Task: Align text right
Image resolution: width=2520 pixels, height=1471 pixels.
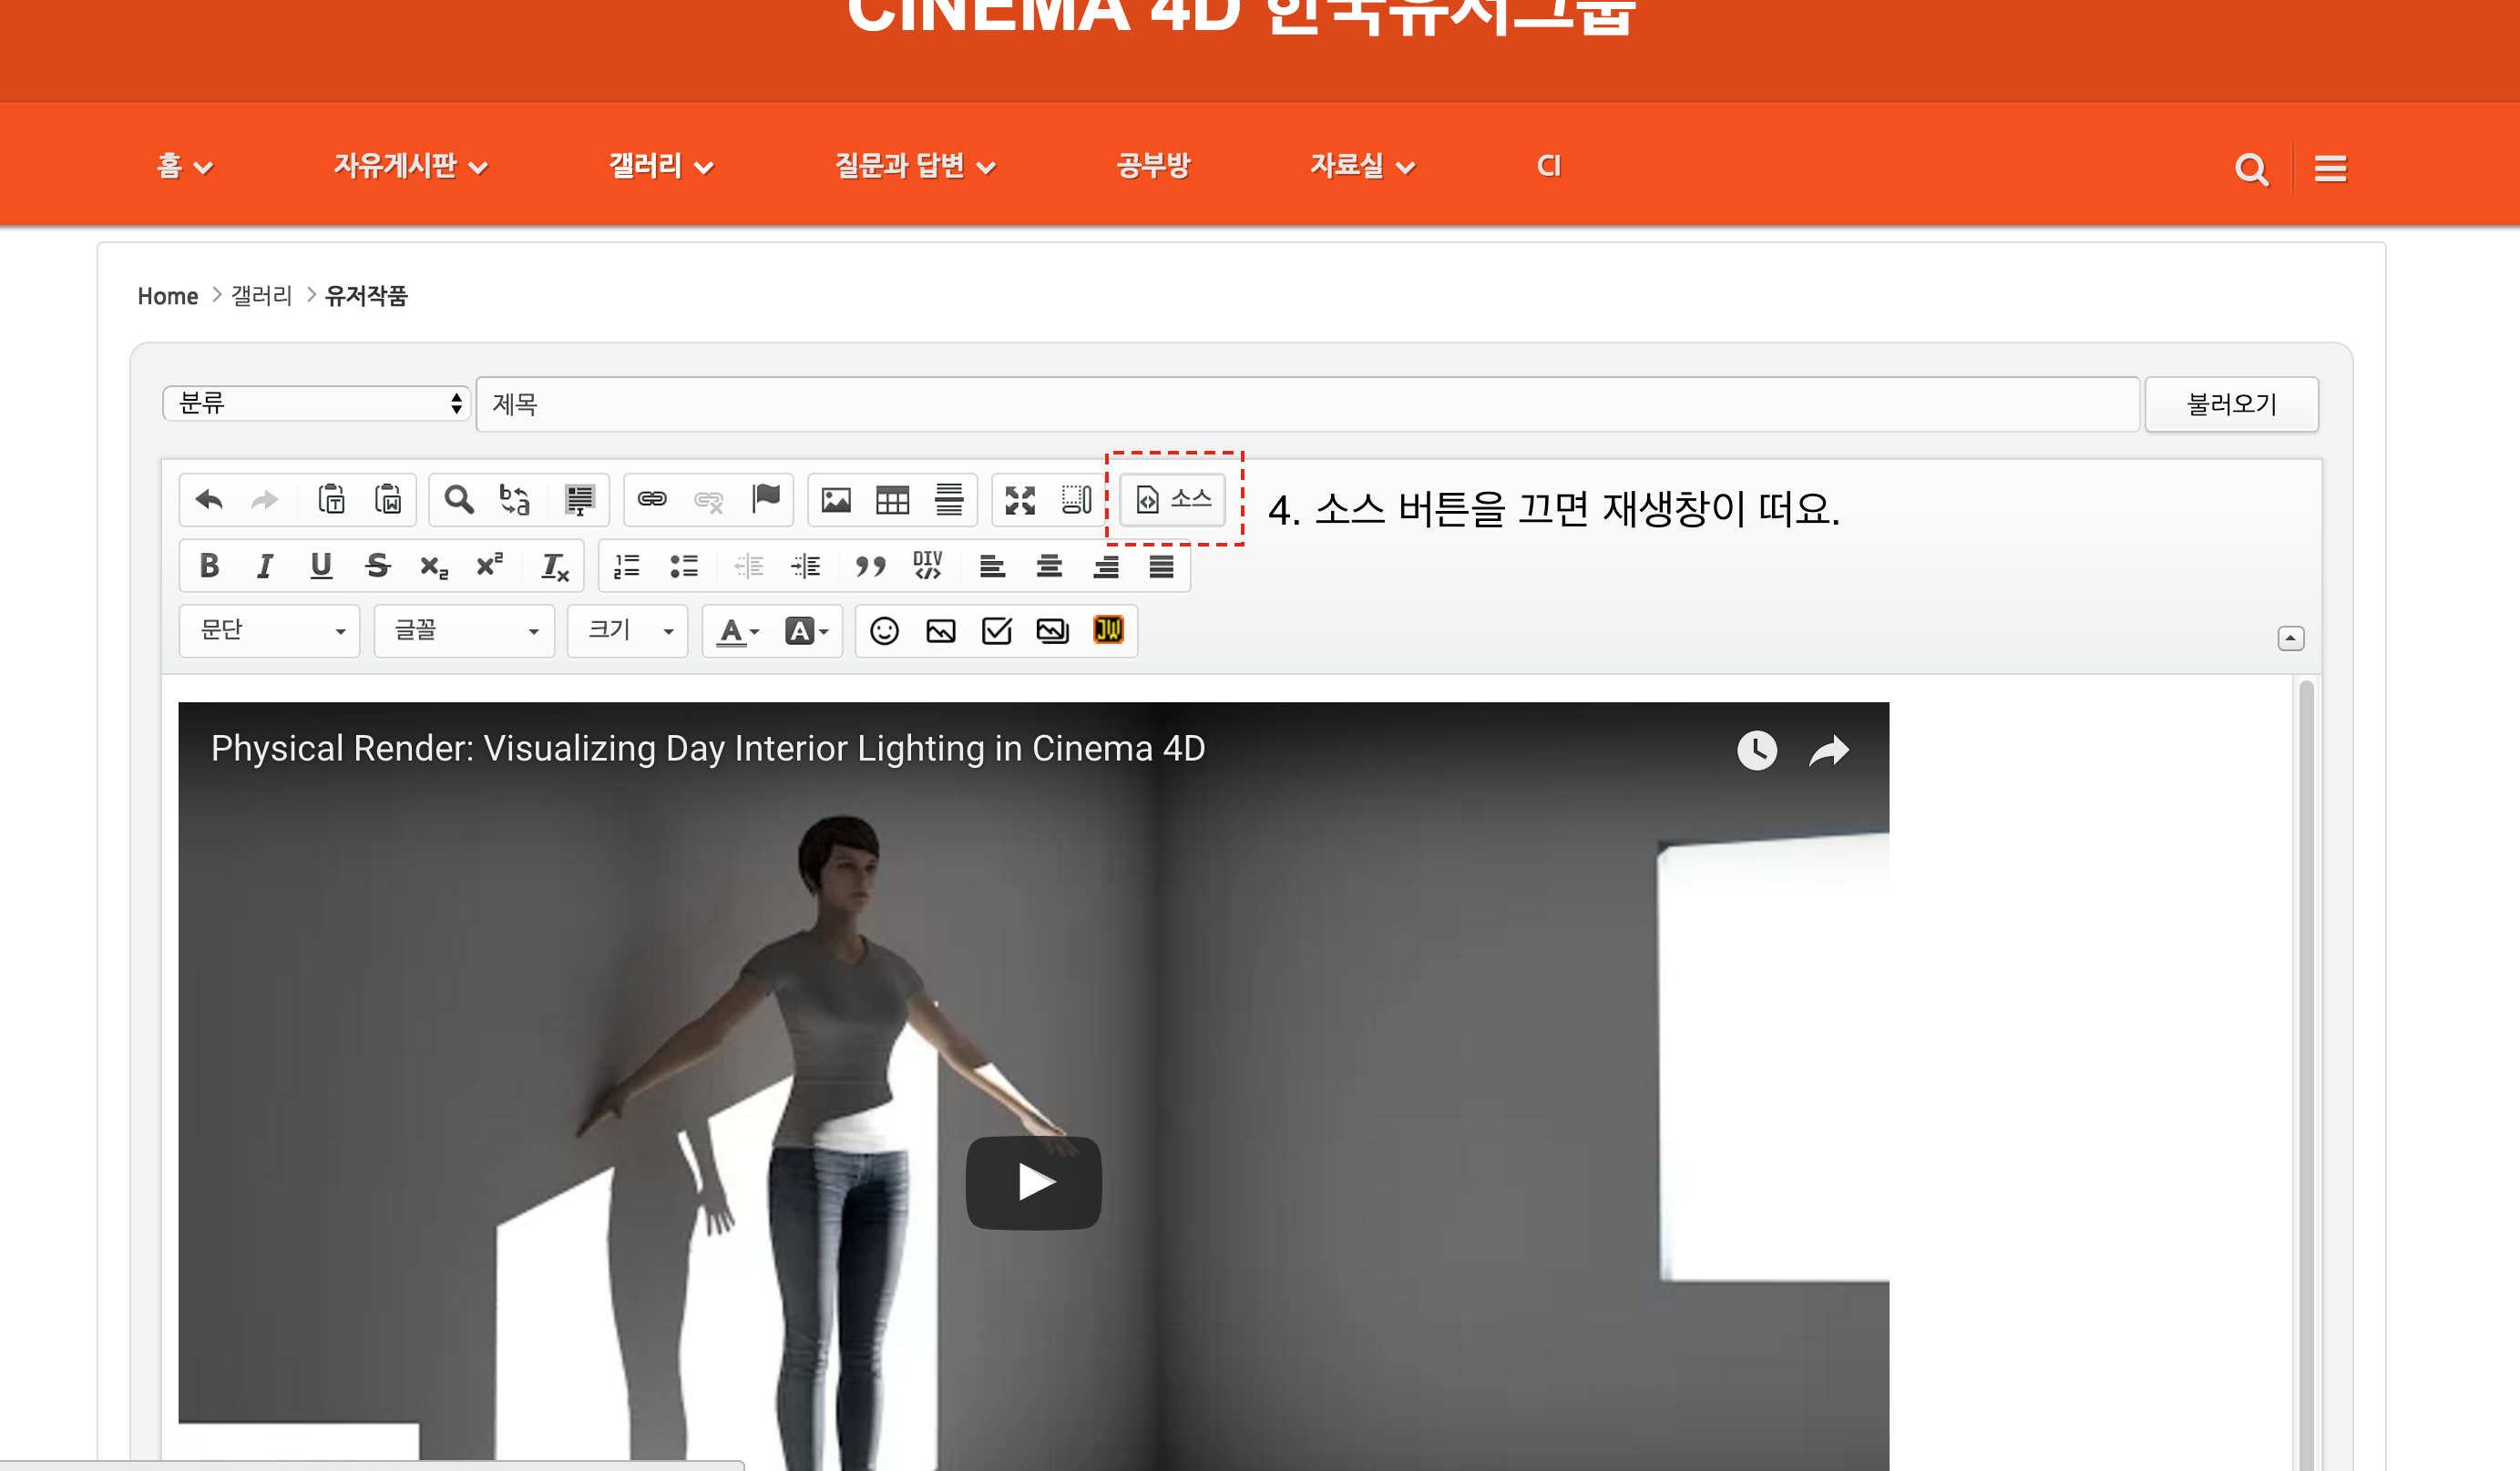Action: pyautogui.click(x=1106, y=566)
